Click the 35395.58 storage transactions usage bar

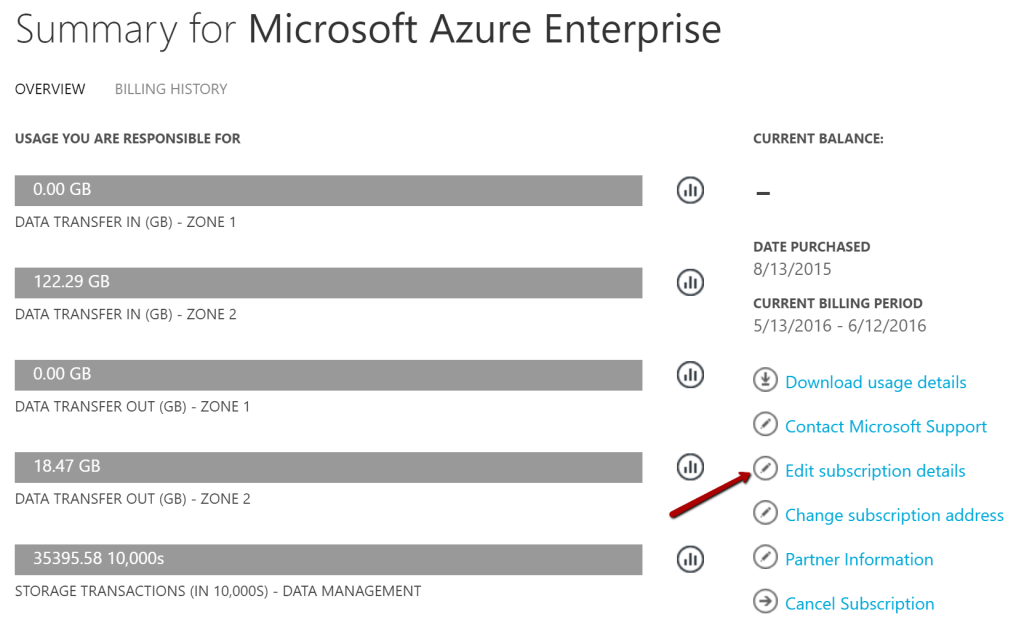coord(328,560)
